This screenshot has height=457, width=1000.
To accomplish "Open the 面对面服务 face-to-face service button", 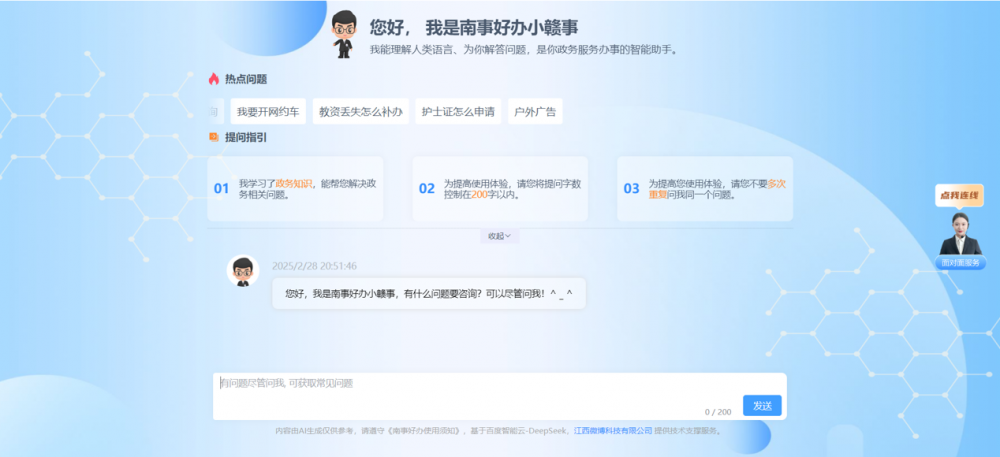I will 960,263.
